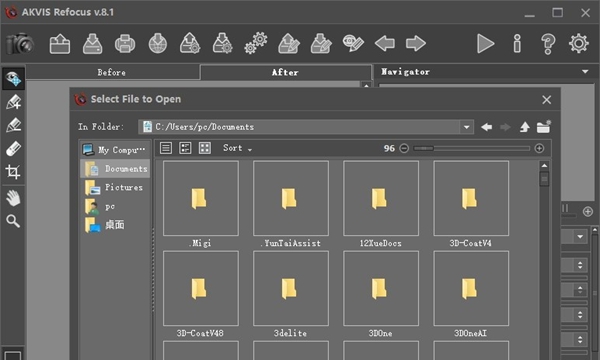Screen dimensions: 600x360
Task: Select the quick preview eye tool
Action: [x=13, y=79]
